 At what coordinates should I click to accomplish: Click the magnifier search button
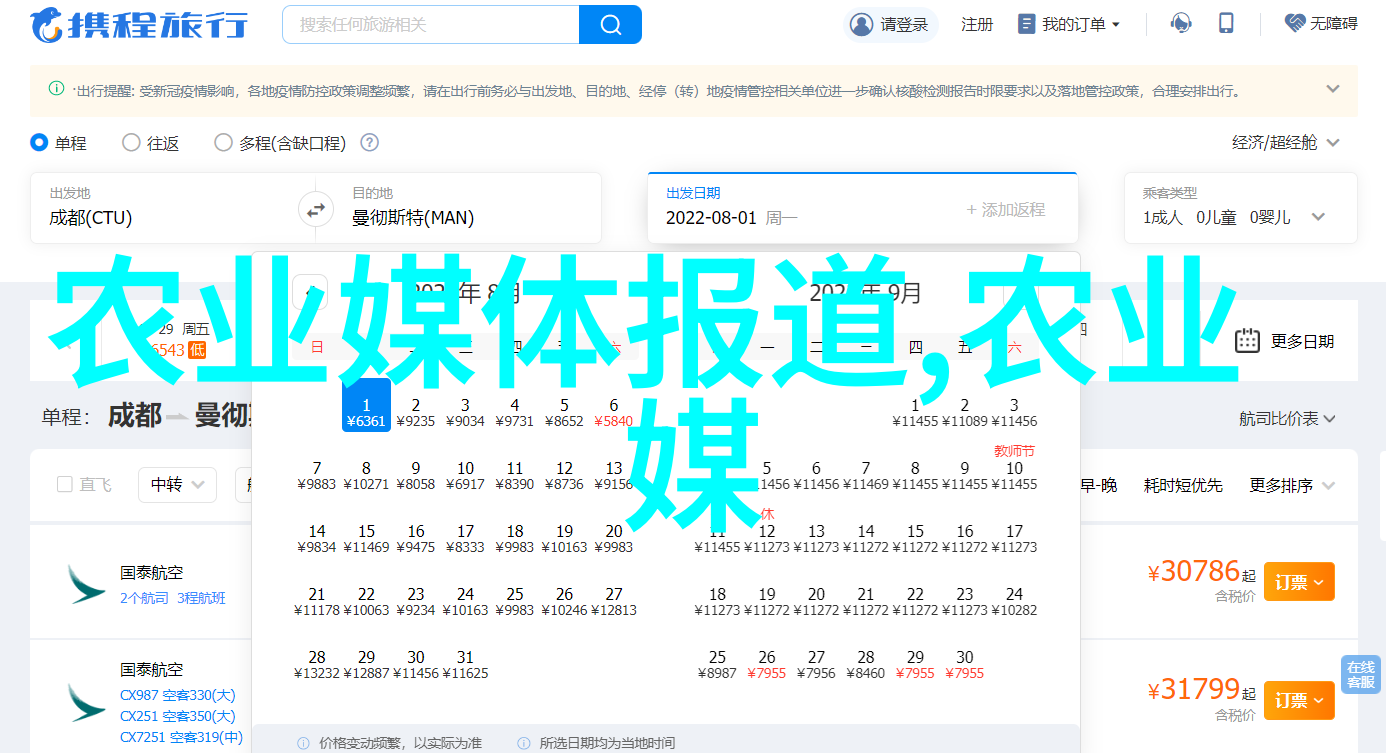[610, 24]
